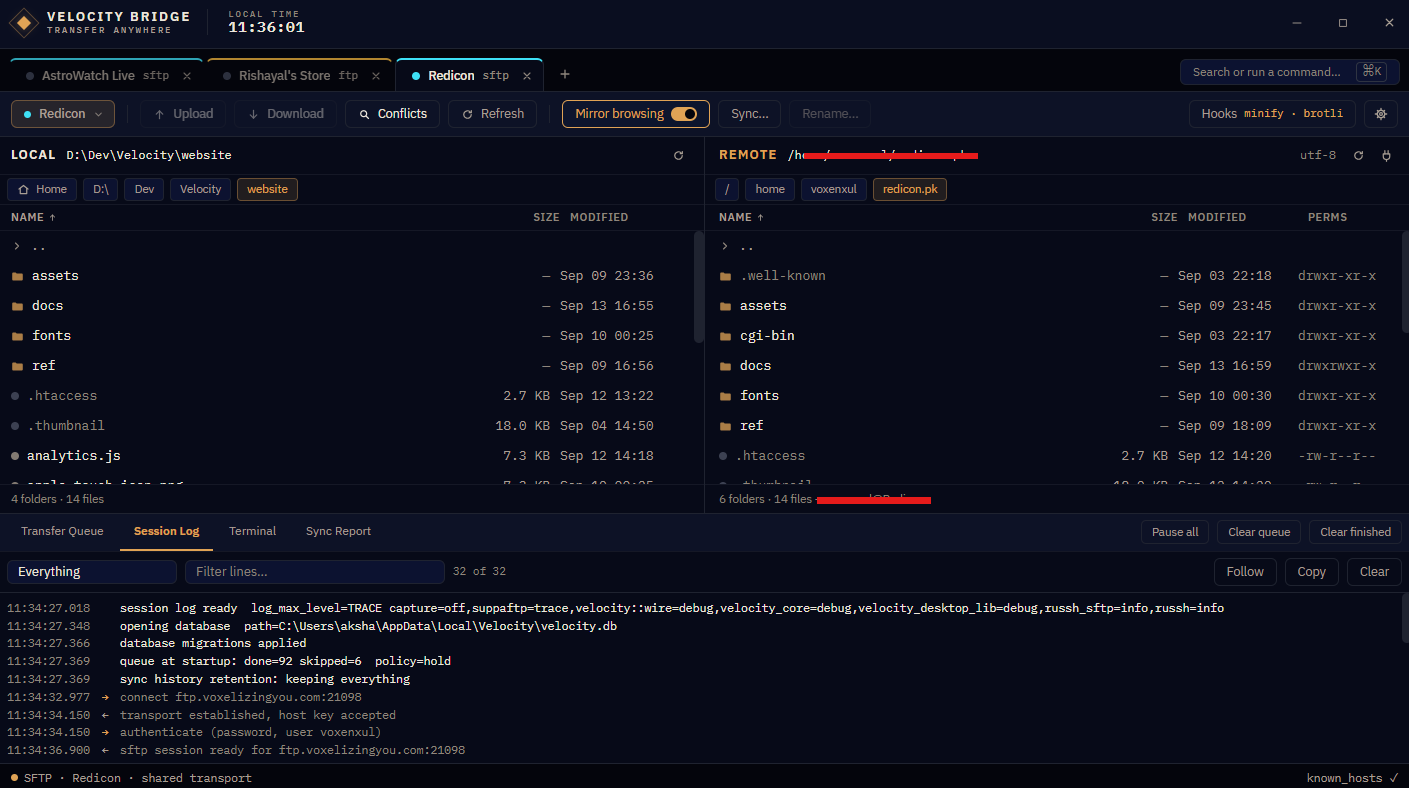Add a new connection tab
Viewport: 1409px width, 788px height.
[565, 75]
